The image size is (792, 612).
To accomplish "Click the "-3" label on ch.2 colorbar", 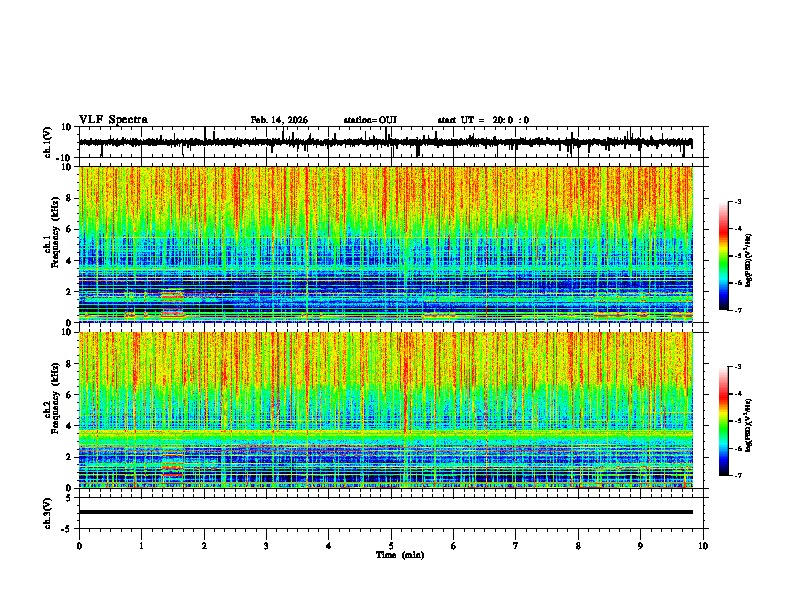I will [x=738, y=367].
